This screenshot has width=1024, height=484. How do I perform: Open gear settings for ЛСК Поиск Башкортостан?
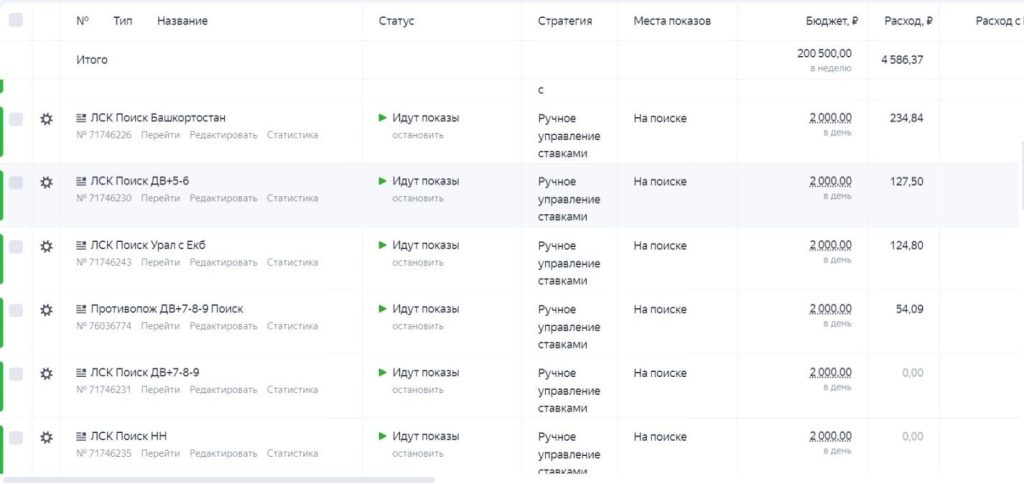pos(46,119)
